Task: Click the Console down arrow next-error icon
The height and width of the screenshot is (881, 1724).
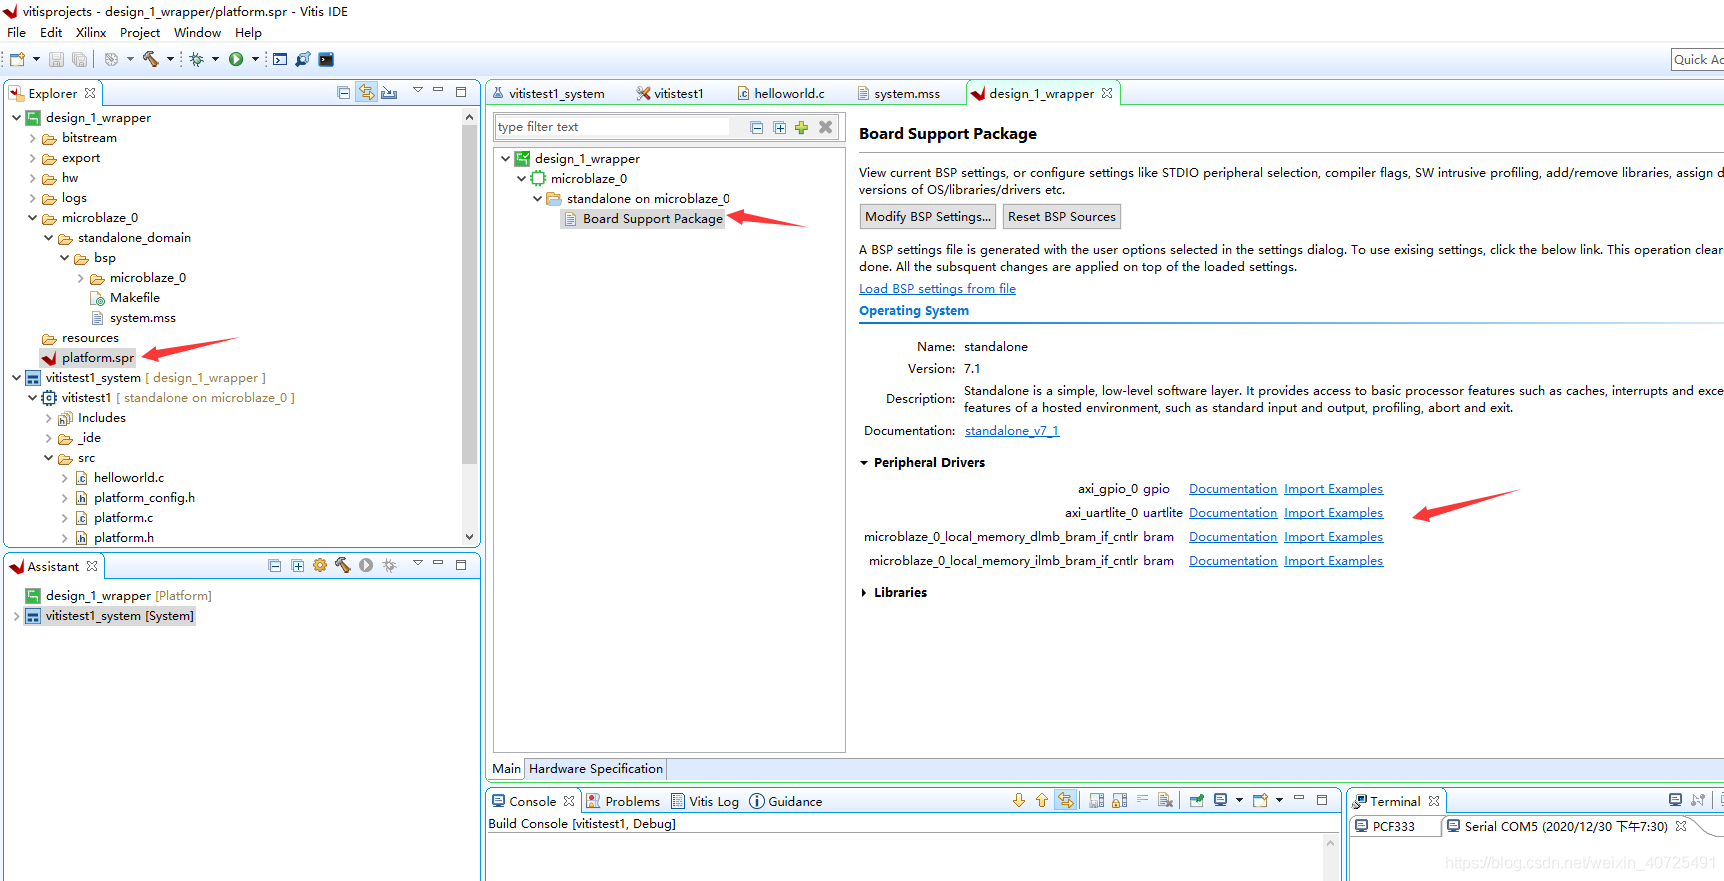Action: (1019, 800)
